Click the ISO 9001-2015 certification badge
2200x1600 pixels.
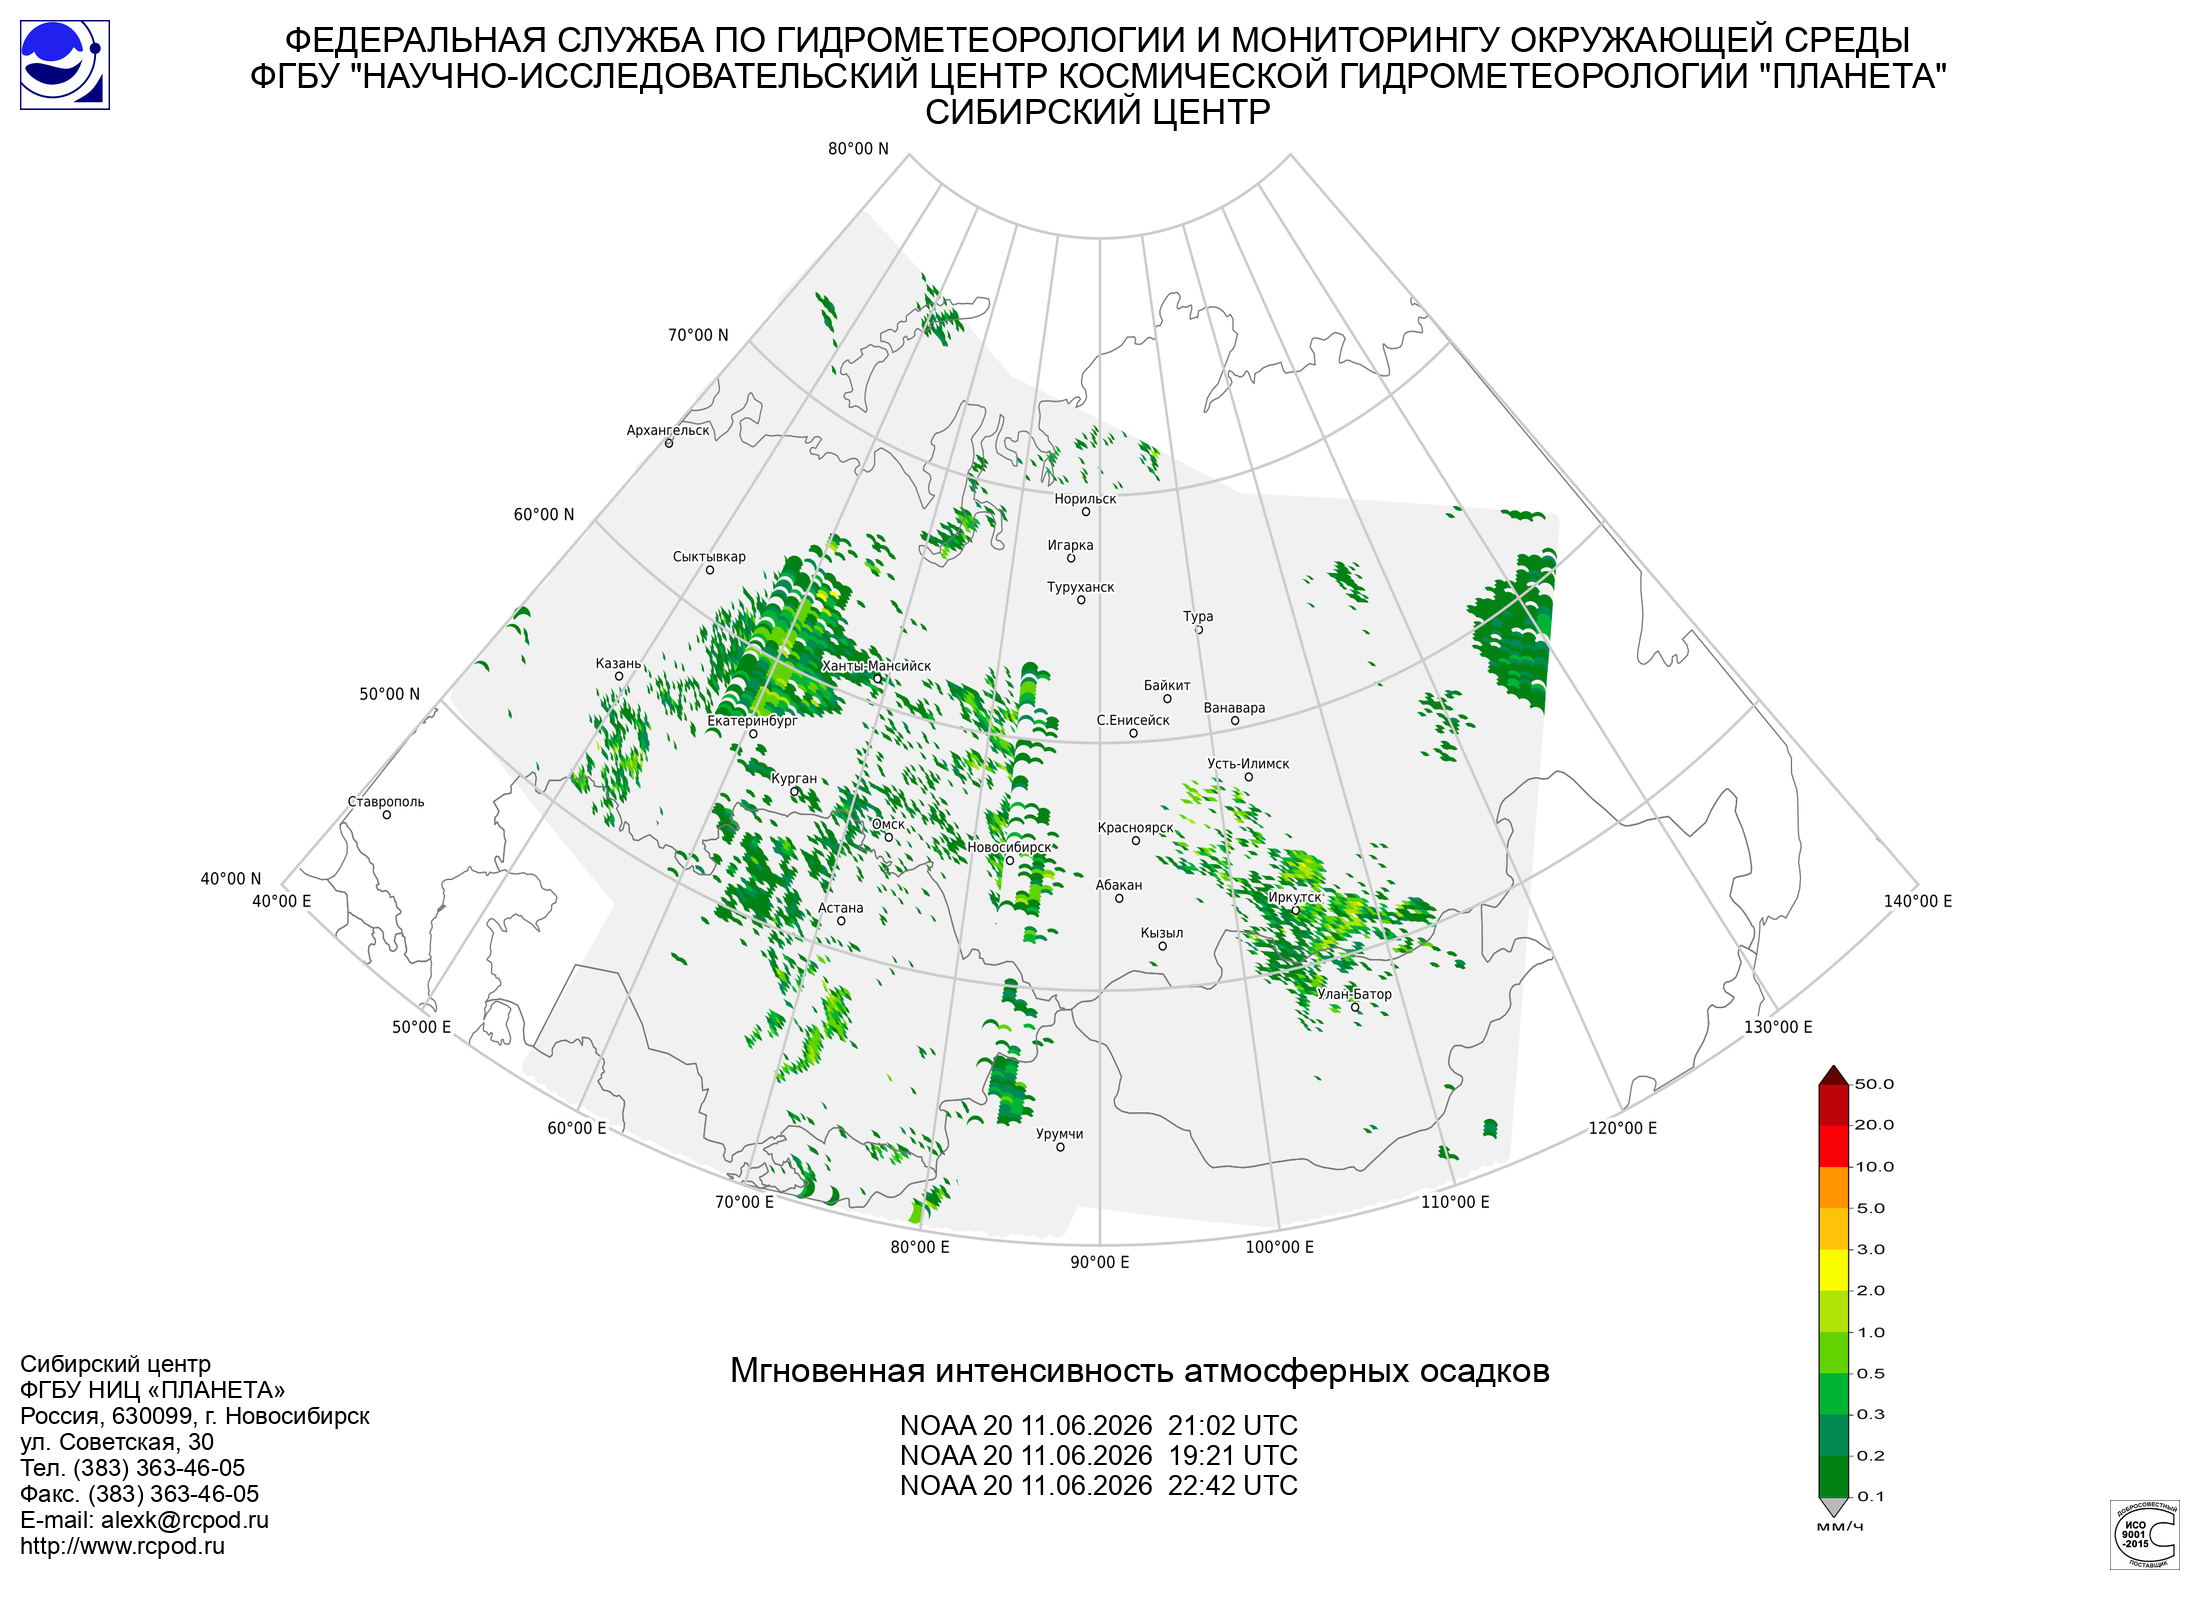coord(2144,1534)
